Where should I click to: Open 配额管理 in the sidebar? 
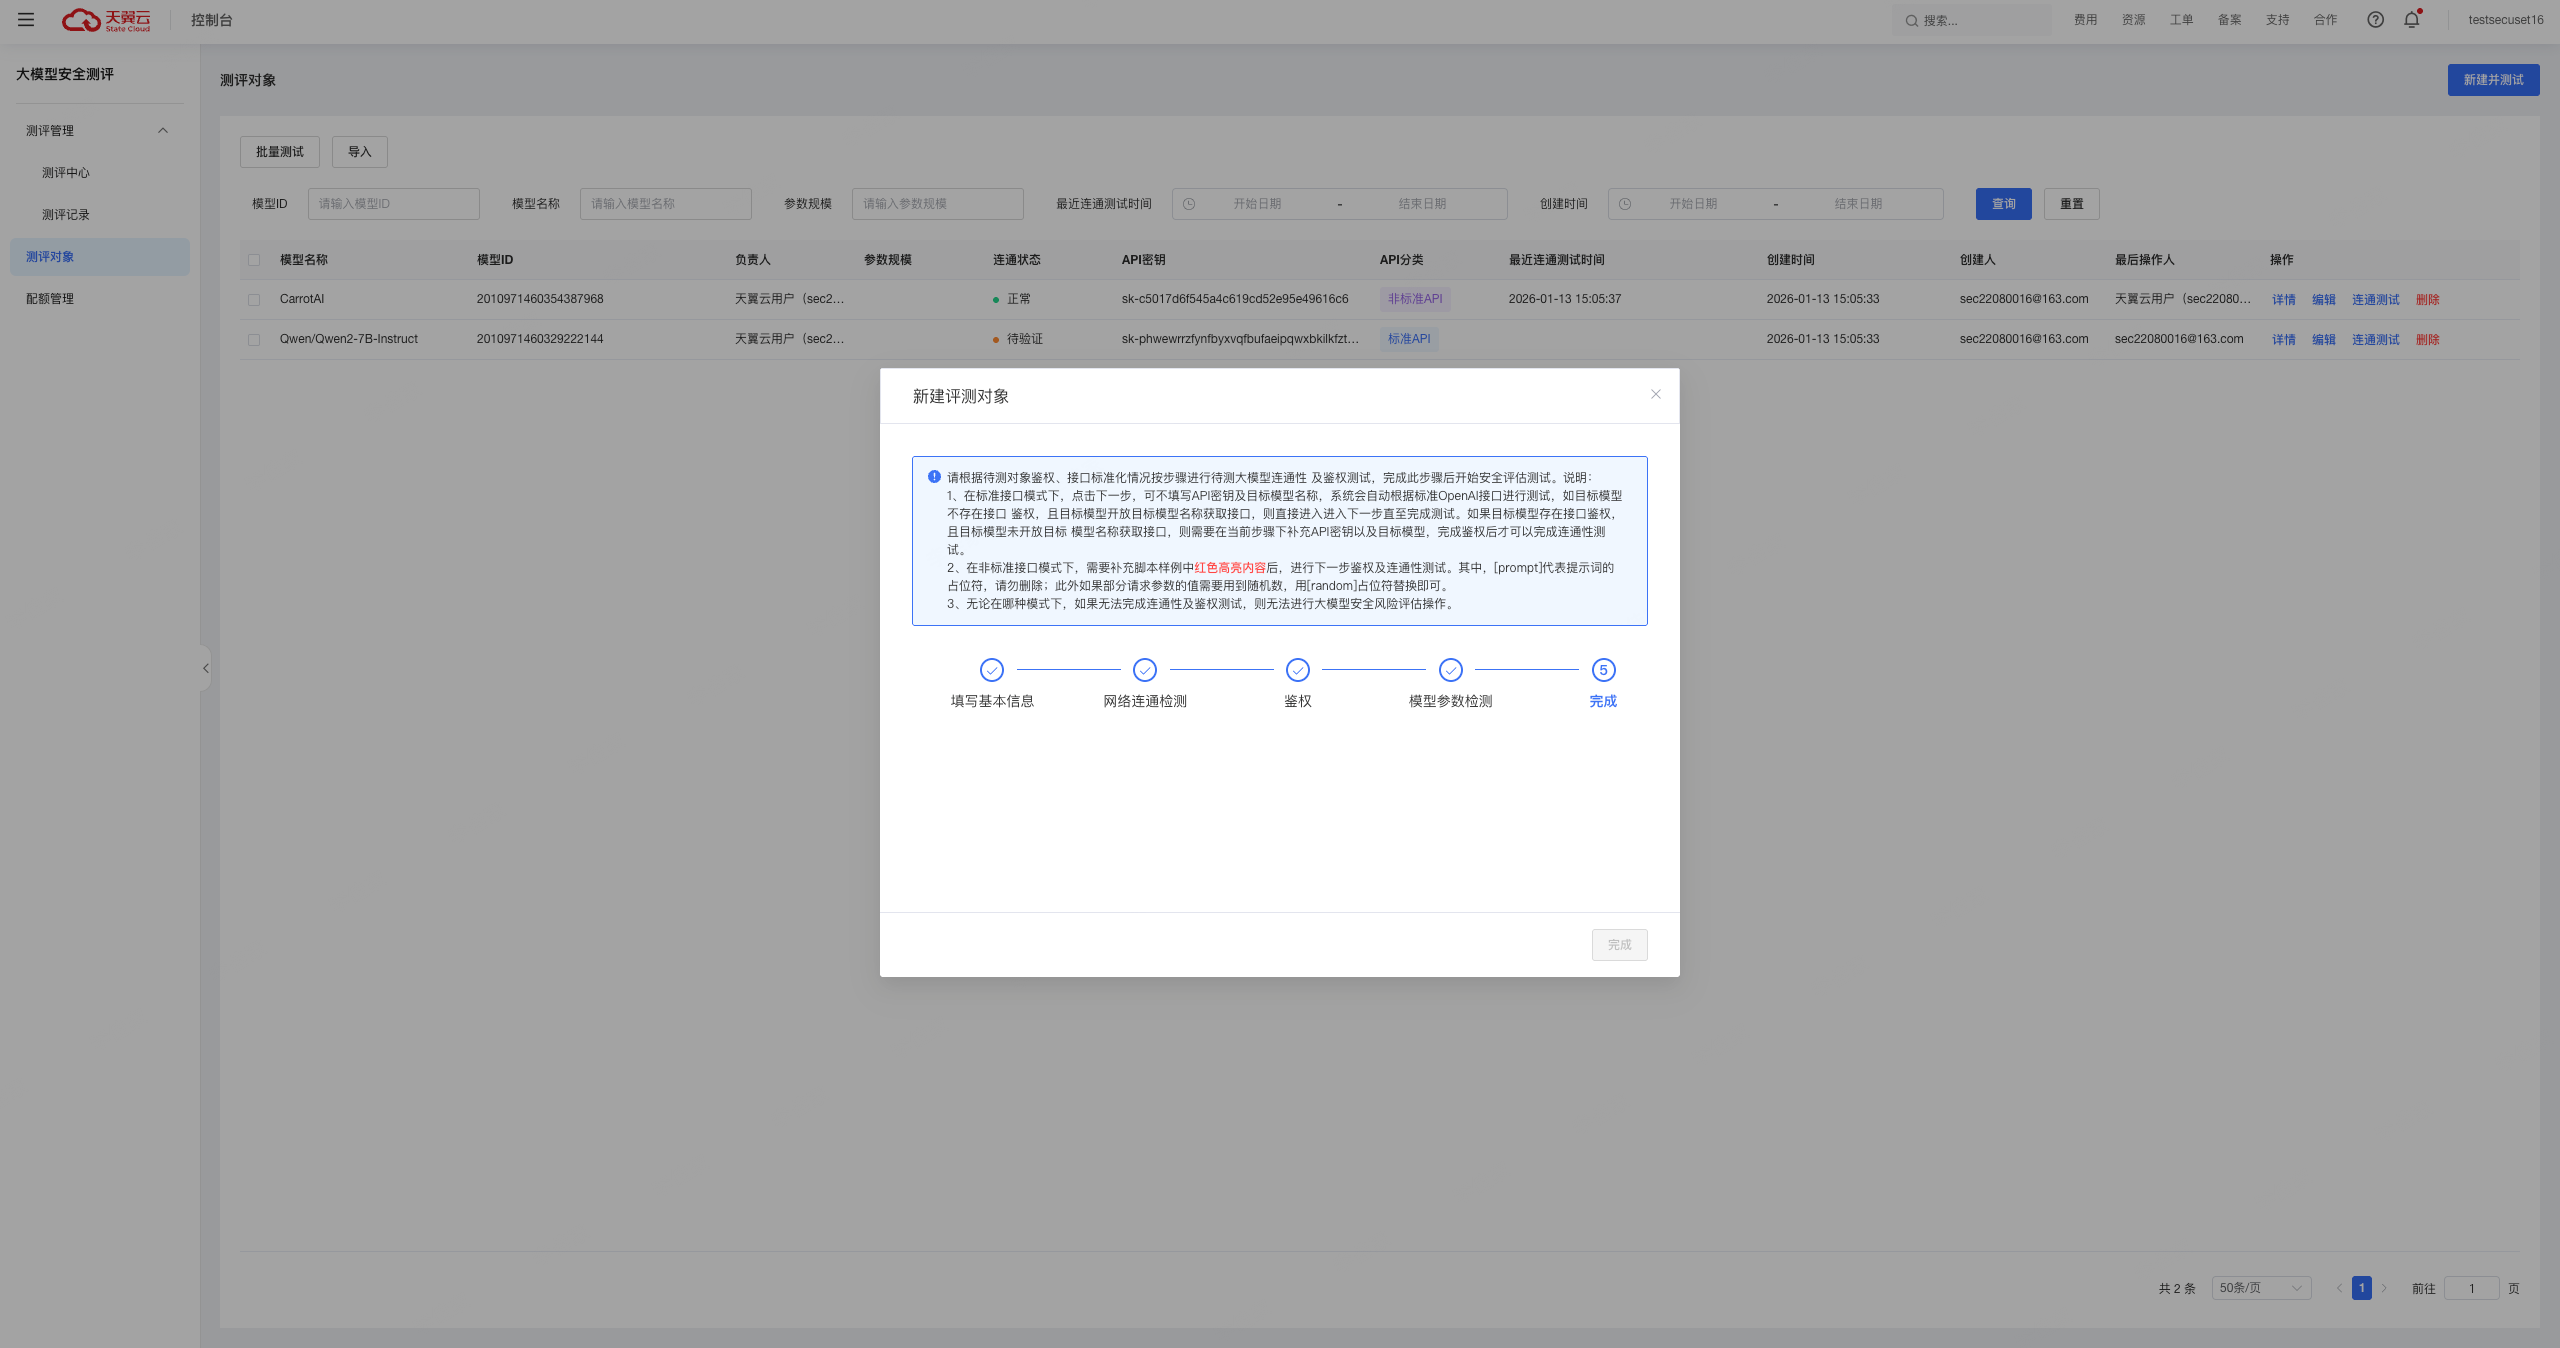click(x=50, y=299)
